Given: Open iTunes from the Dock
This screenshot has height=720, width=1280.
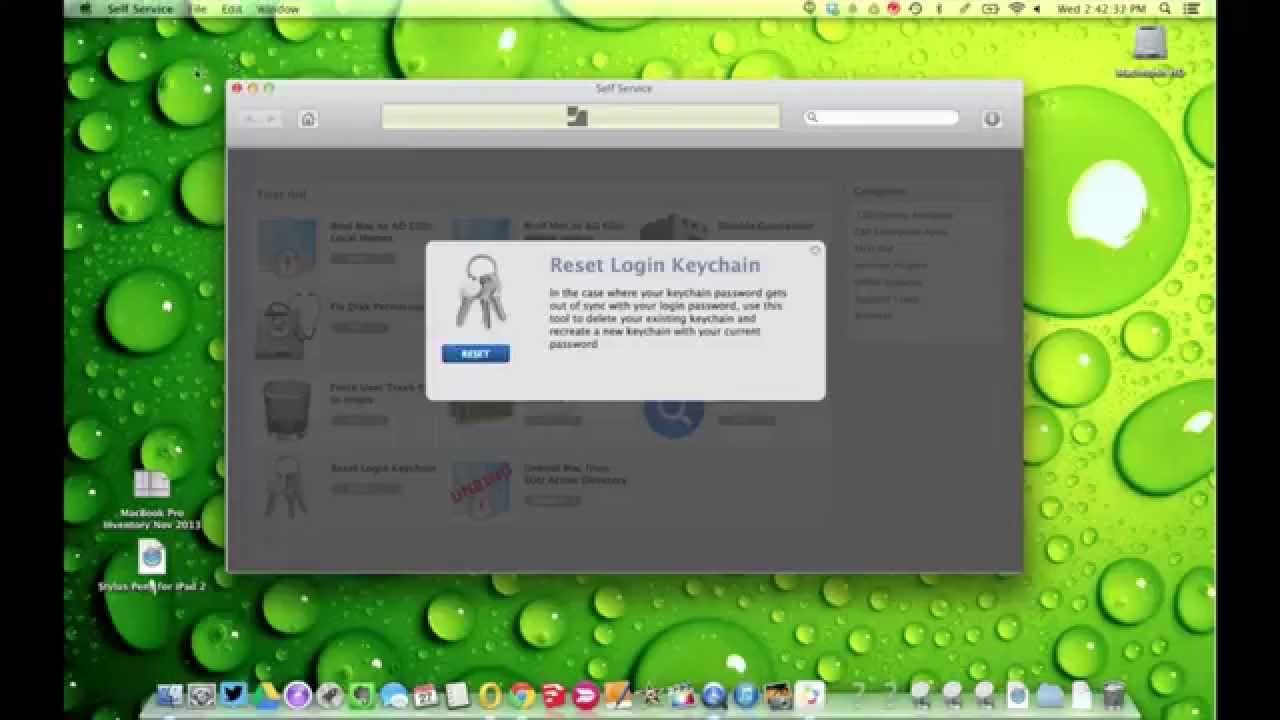Looking at the screenshot, I should pyautogui.click(x=745, y=696).
